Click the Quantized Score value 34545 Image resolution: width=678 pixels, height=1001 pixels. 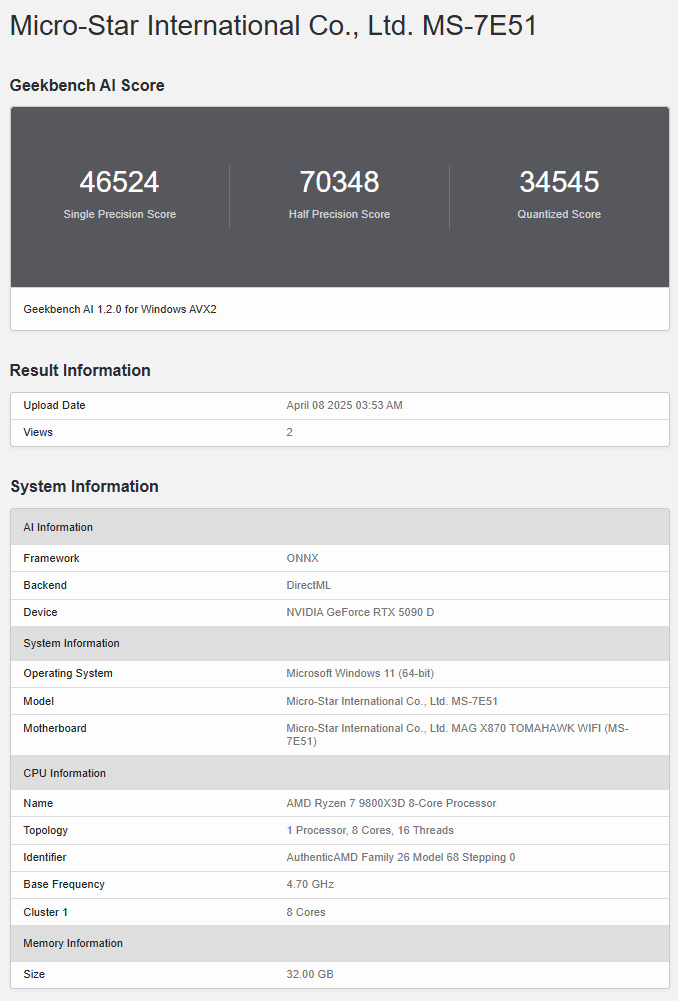click(x=559, y=182)
